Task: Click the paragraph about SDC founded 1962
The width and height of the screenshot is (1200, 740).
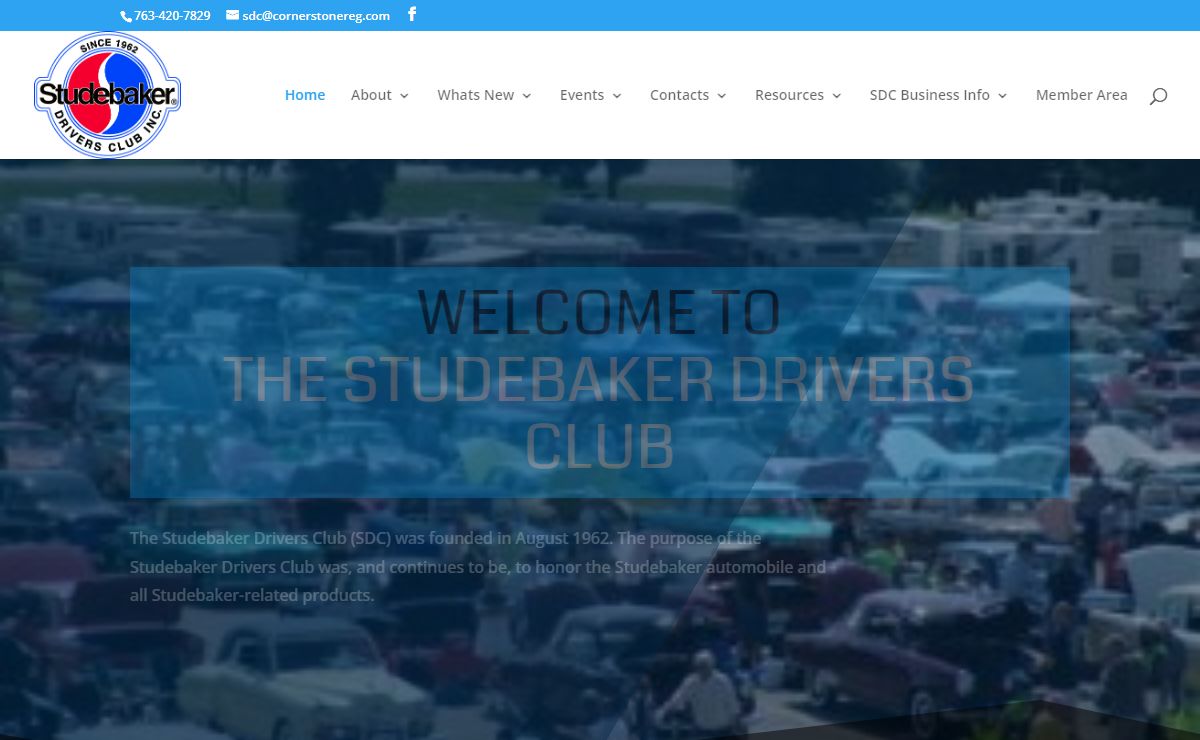Action: (478, 566)
